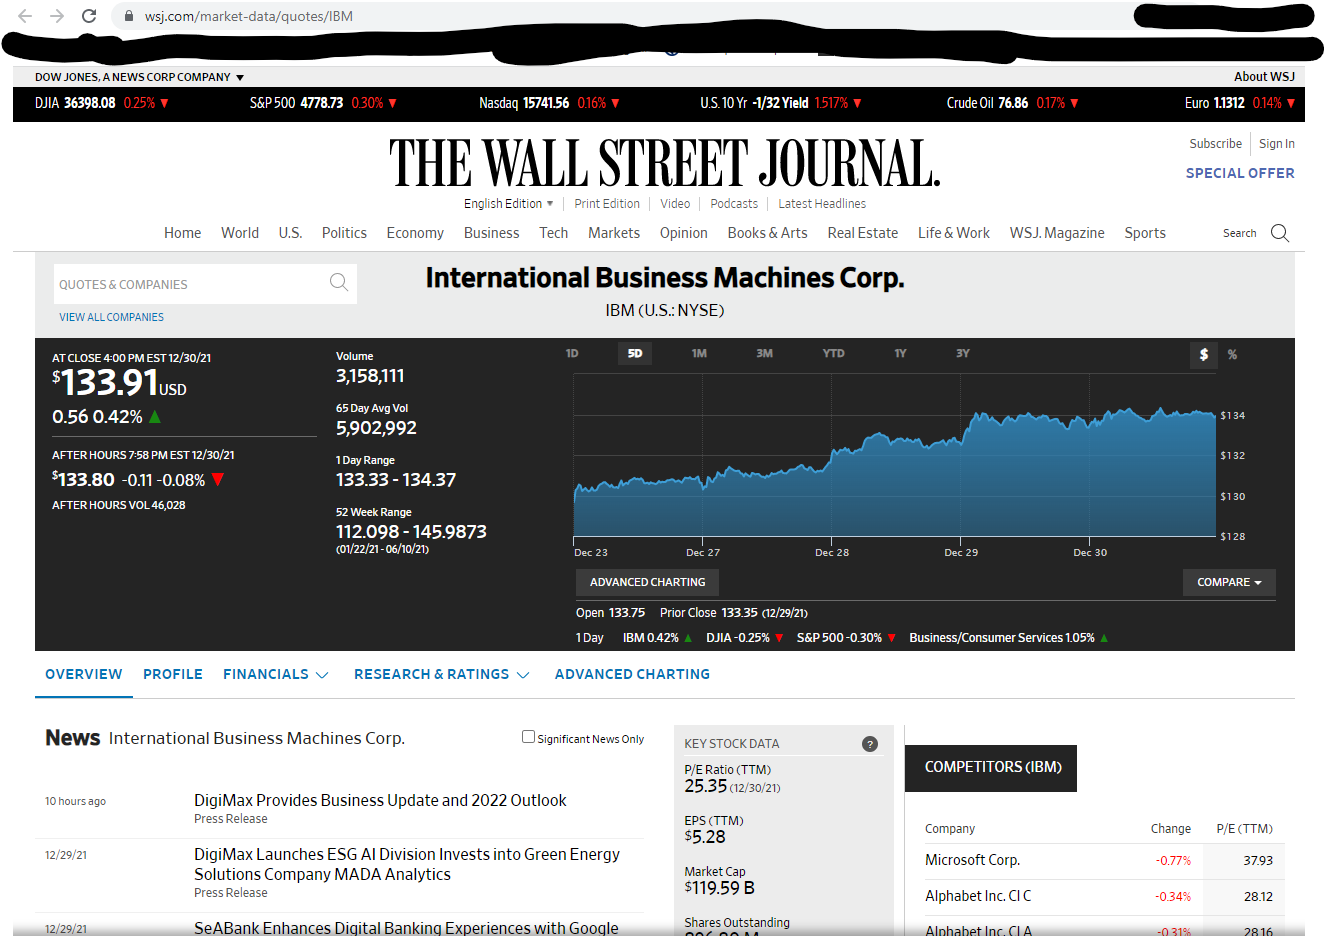
Task: Check Significant News Only box
Action: [528, 737]
